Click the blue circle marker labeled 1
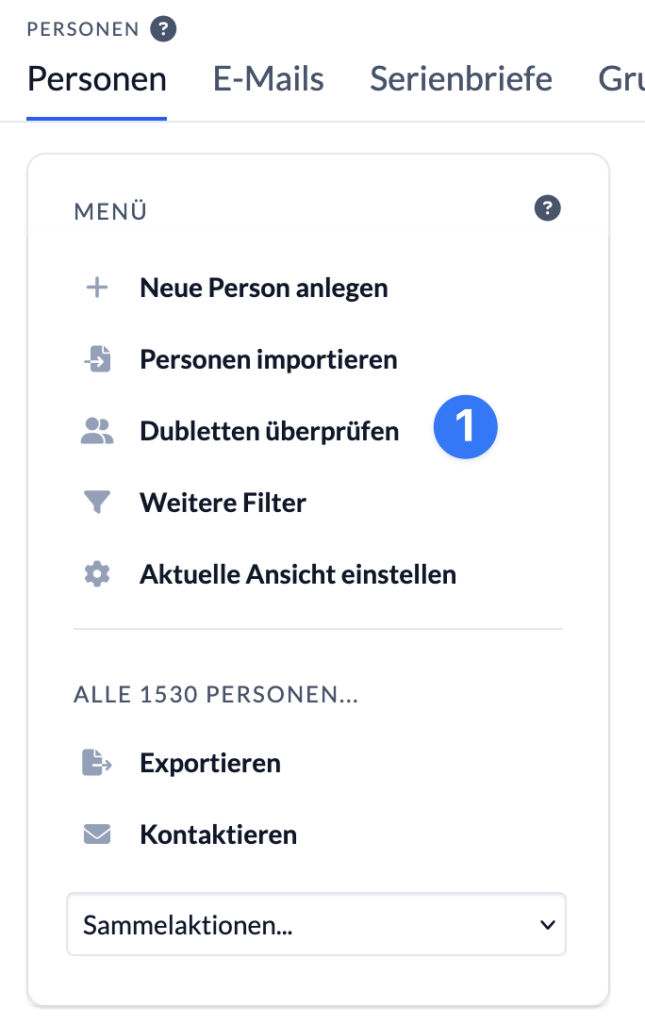Viewport: 645px width, 1024px height. click(466, 427)
